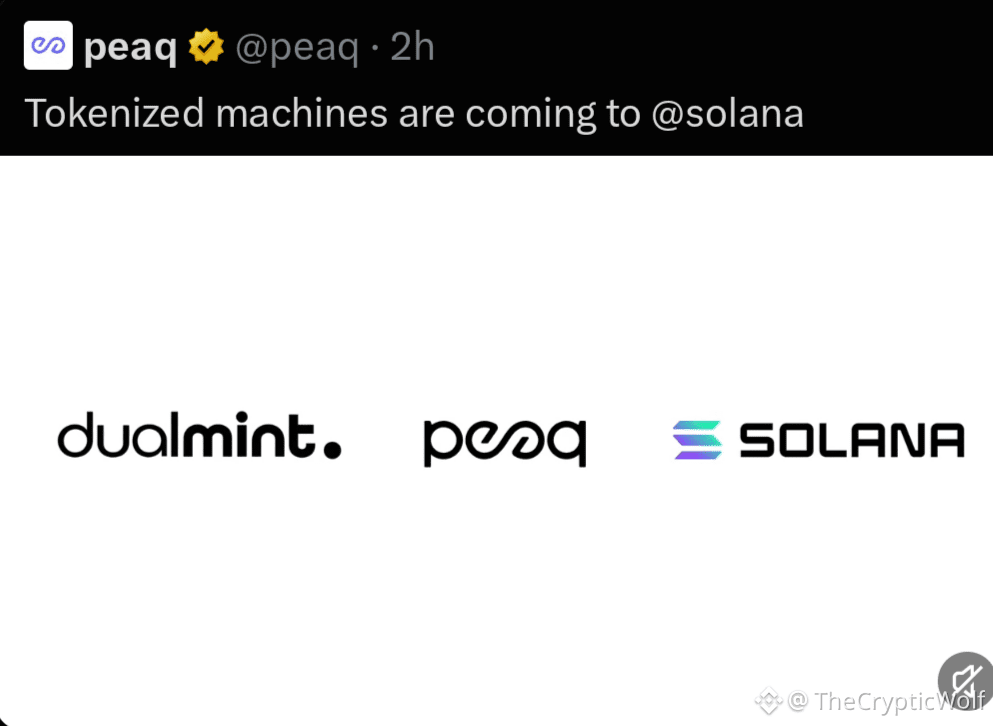
Task: Open the bold peaq display name
Action: point(130,48)
